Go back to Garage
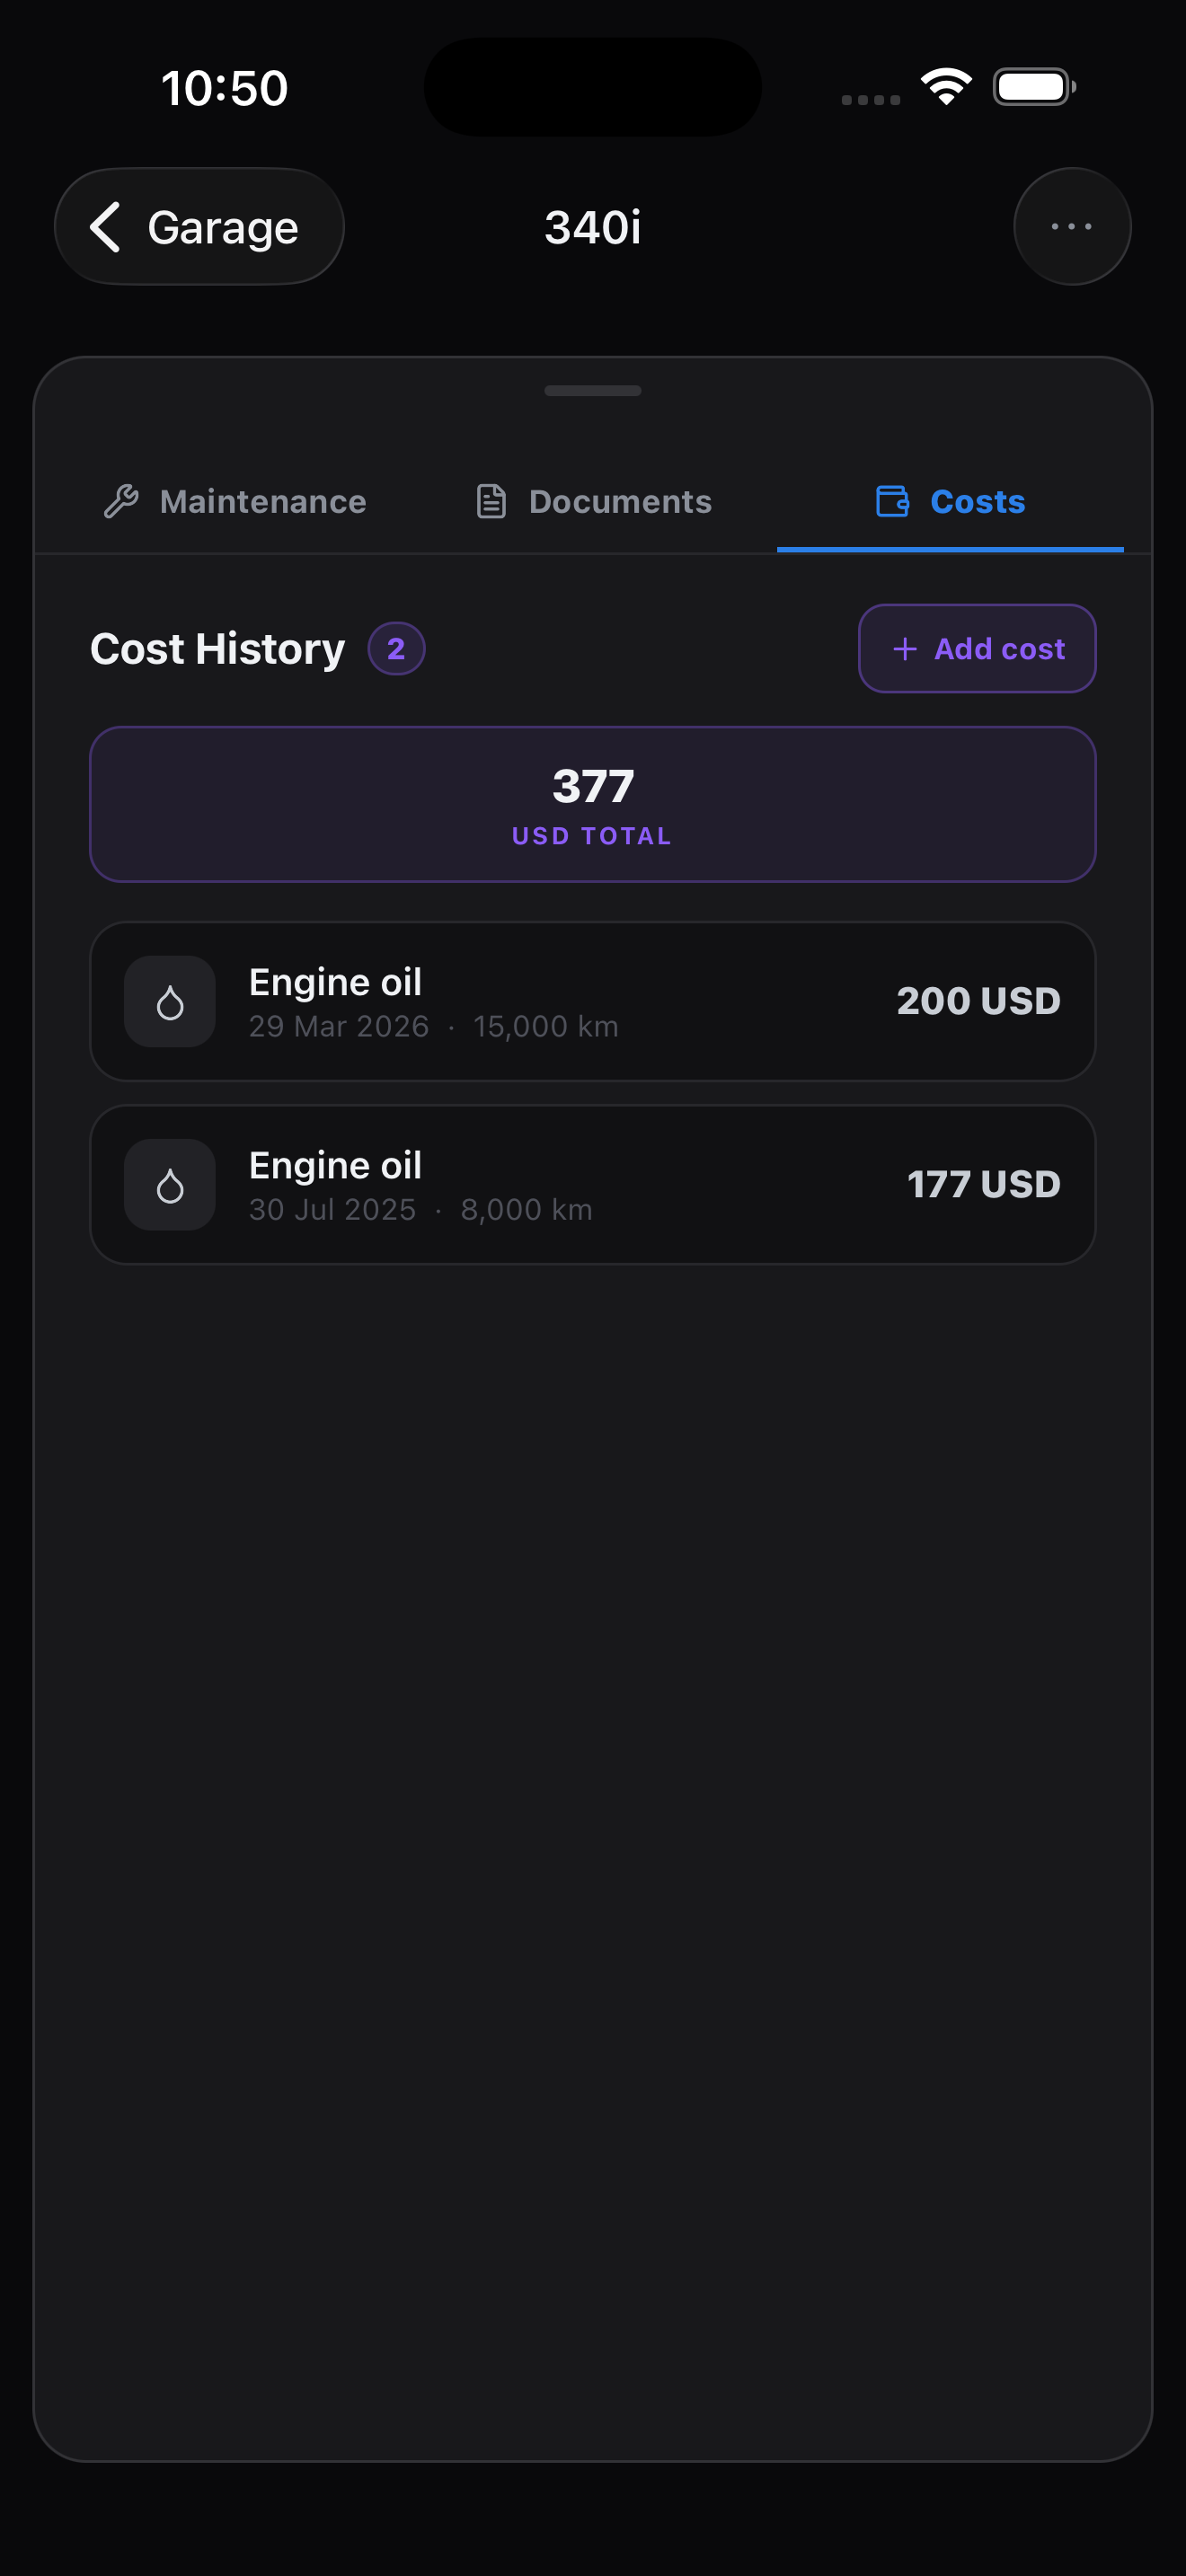Image resolution: width=1186 pixels, height=2576 pixels. tap(199, 227)
